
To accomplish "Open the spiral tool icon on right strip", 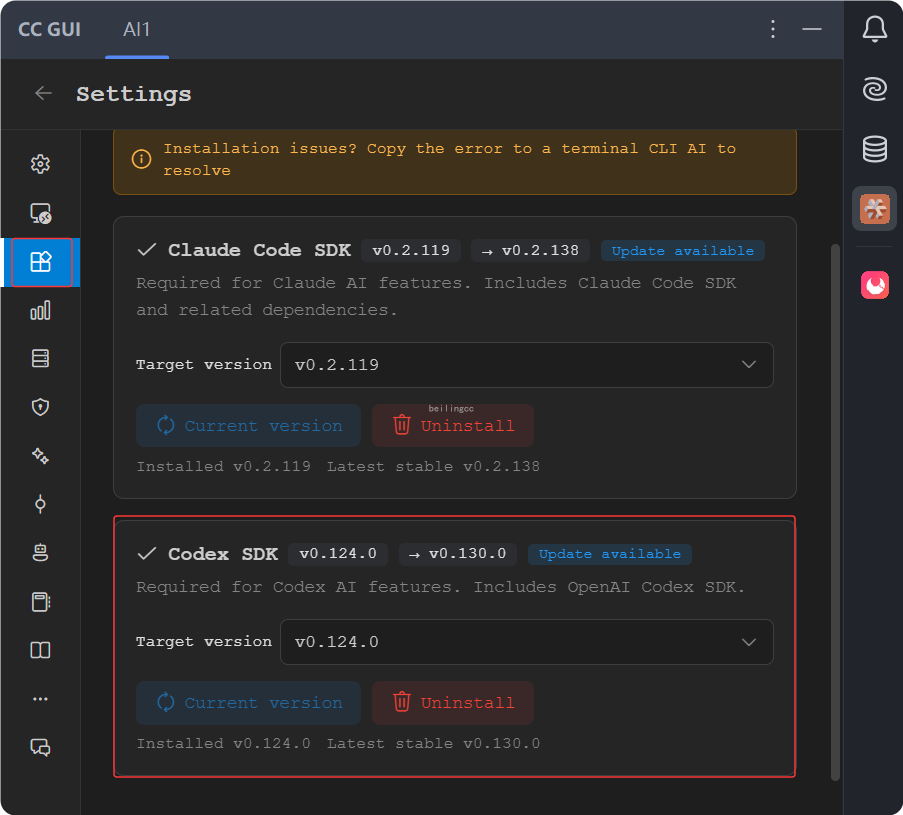I will pos(874,89).
